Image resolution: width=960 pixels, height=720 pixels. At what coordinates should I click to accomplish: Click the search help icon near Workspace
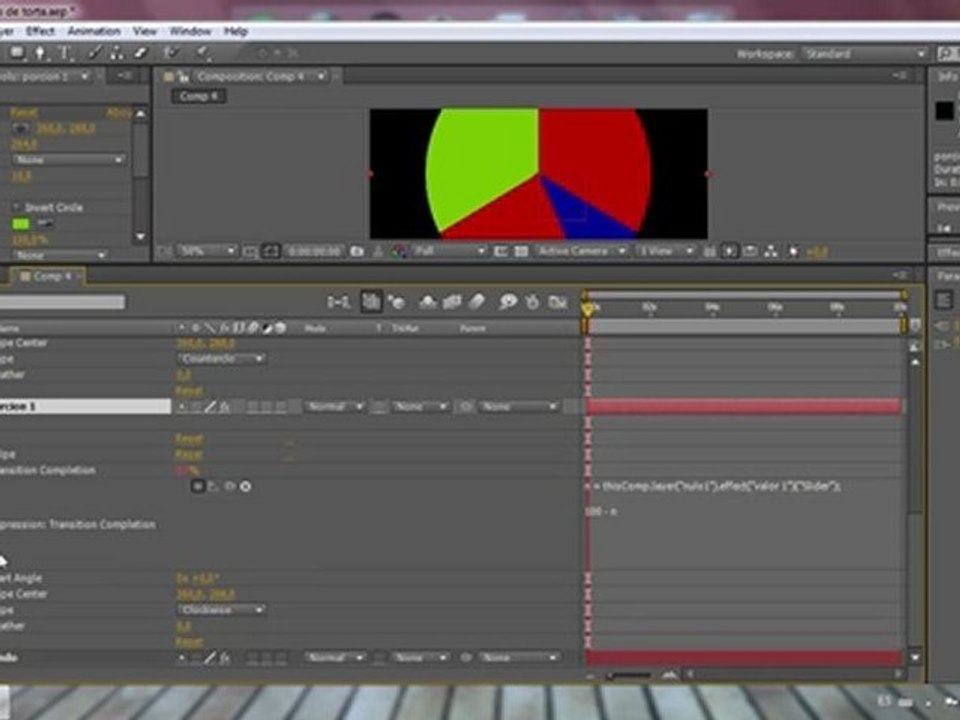pyautogui.click(x=948, y=54)
